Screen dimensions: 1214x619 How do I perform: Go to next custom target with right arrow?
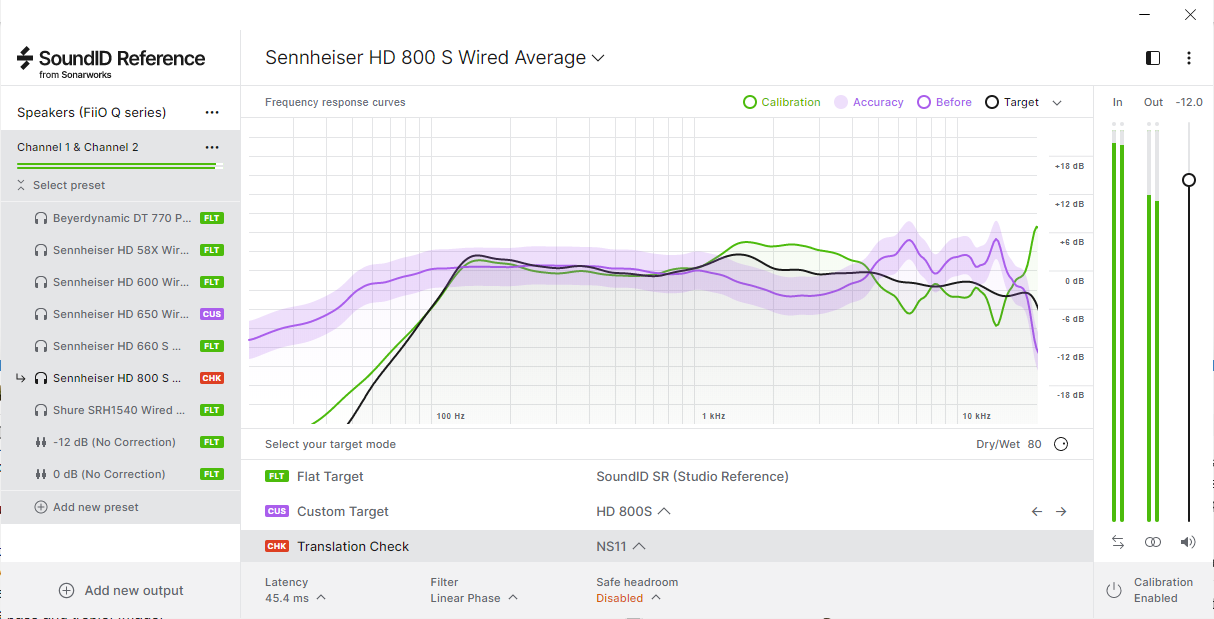(x=1061, y=511)
